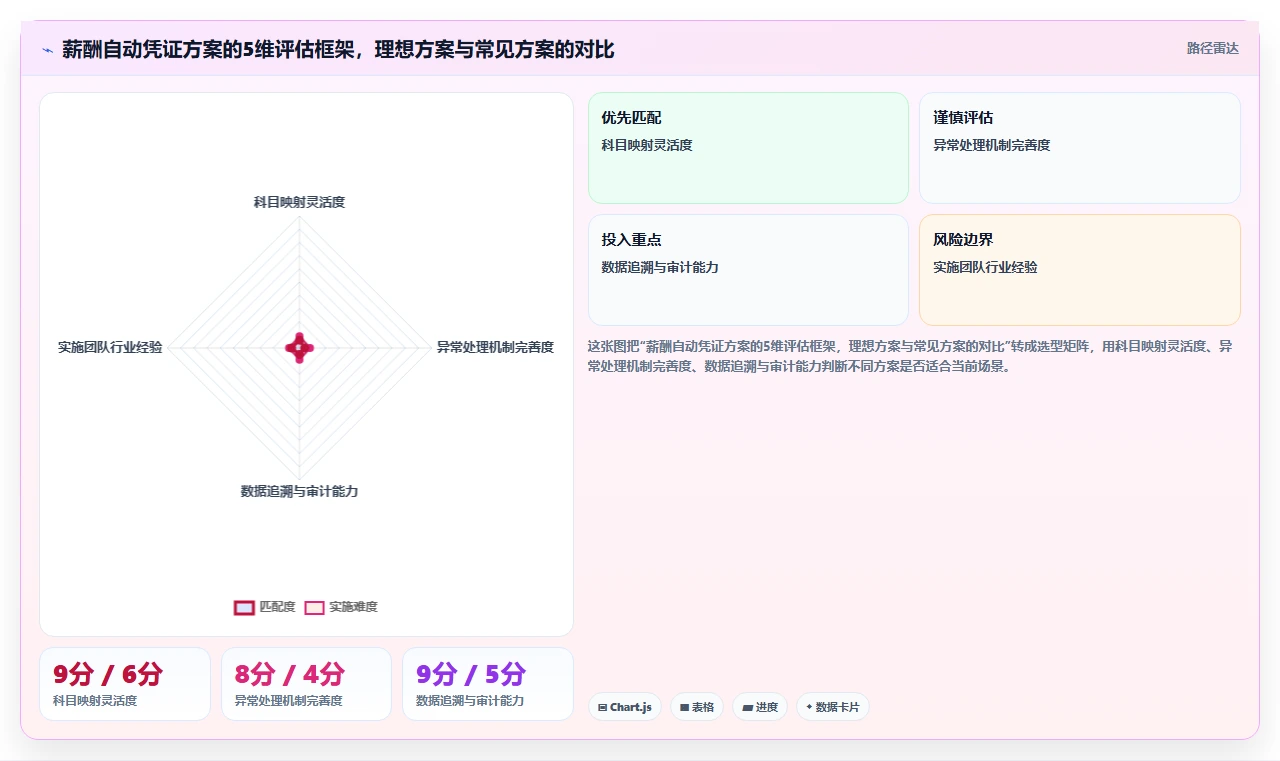
Task: Click 科目映射灵活度 text in 优先匹配 card
Action: (x=647, y=145)
